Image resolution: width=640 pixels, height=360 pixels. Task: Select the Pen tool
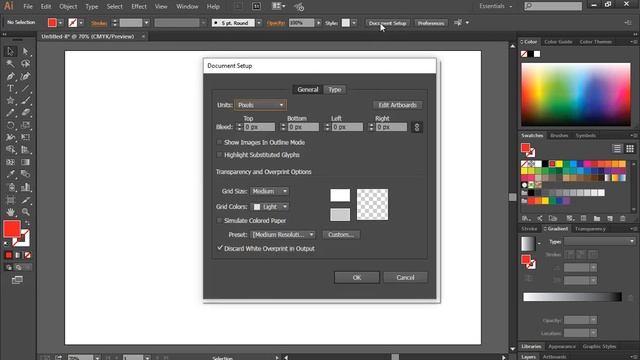tap(11, 76)
